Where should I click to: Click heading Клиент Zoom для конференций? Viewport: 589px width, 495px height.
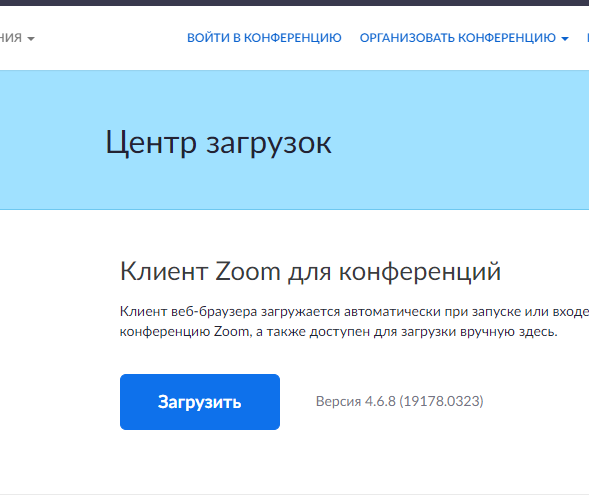coord(310,271)
